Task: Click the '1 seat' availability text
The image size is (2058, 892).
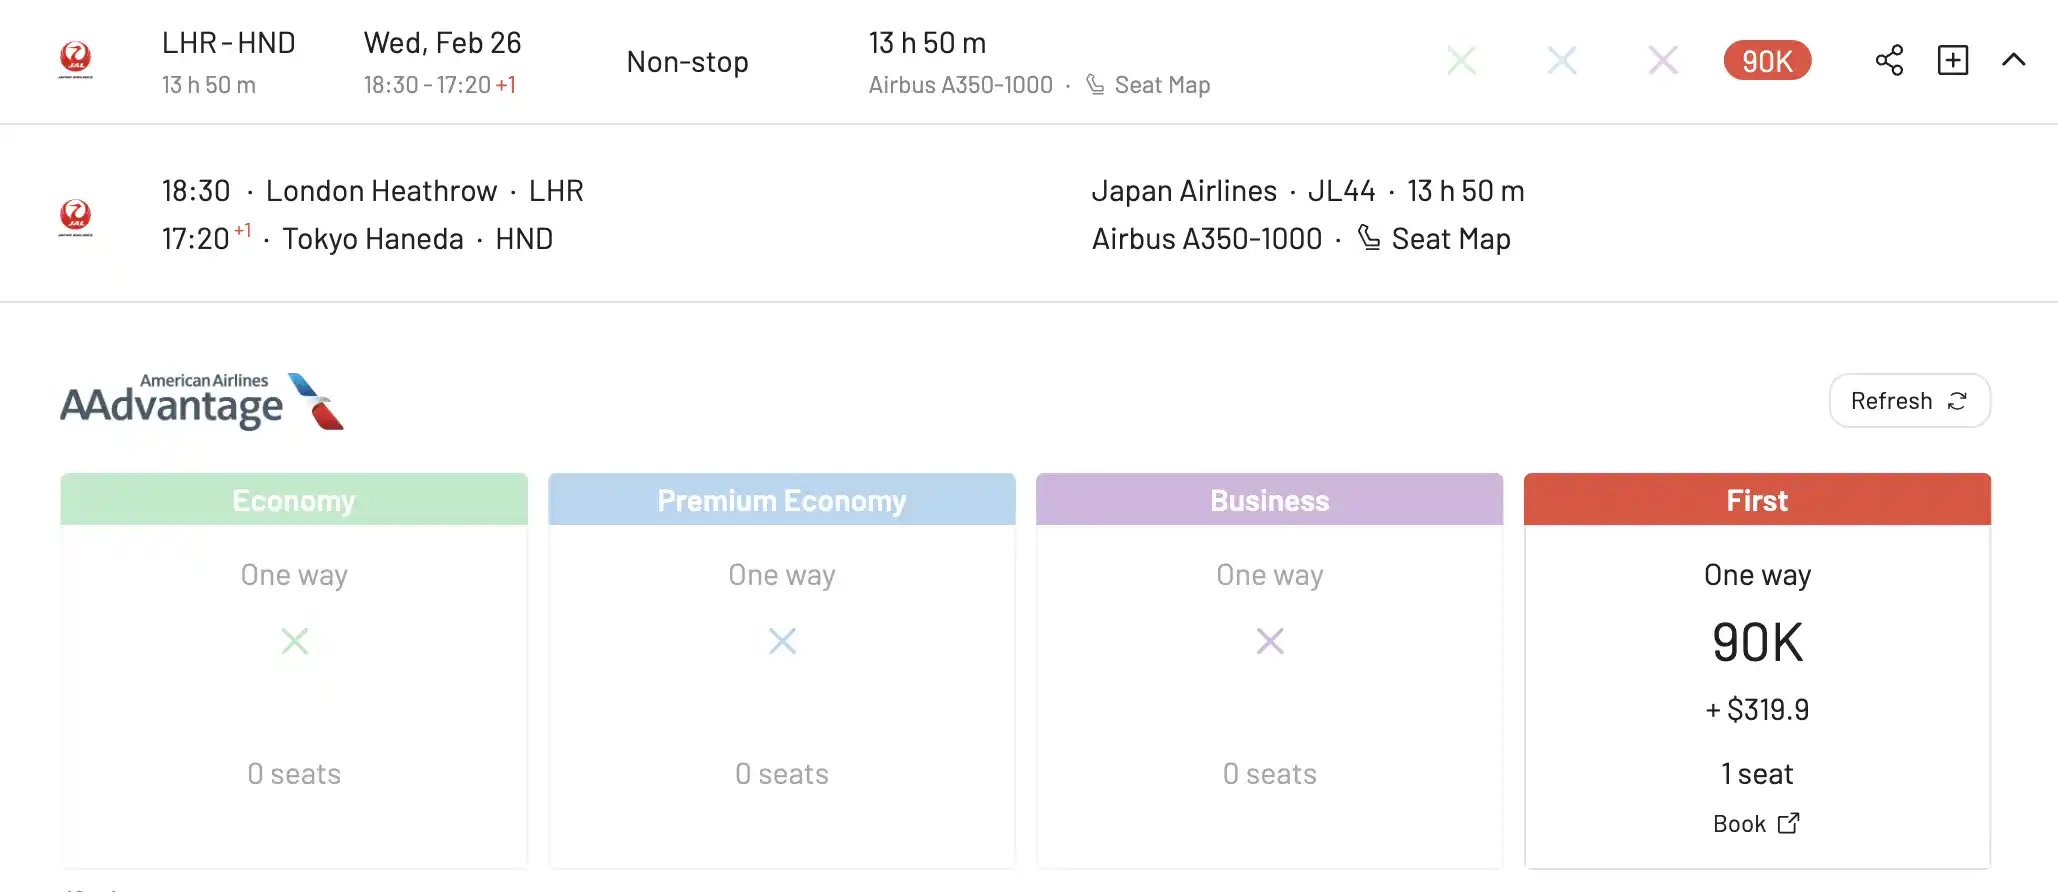Action: point(1757,774)
